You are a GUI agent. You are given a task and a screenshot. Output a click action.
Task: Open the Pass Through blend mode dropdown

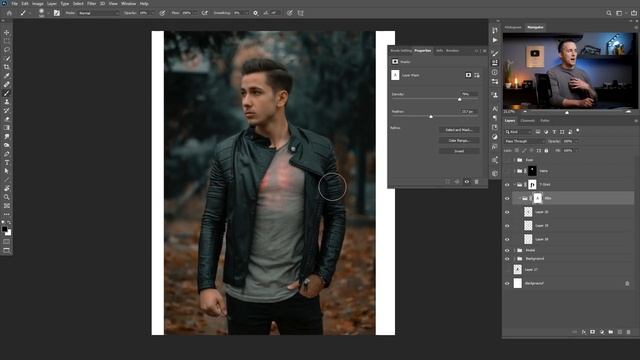coord(524,141)
